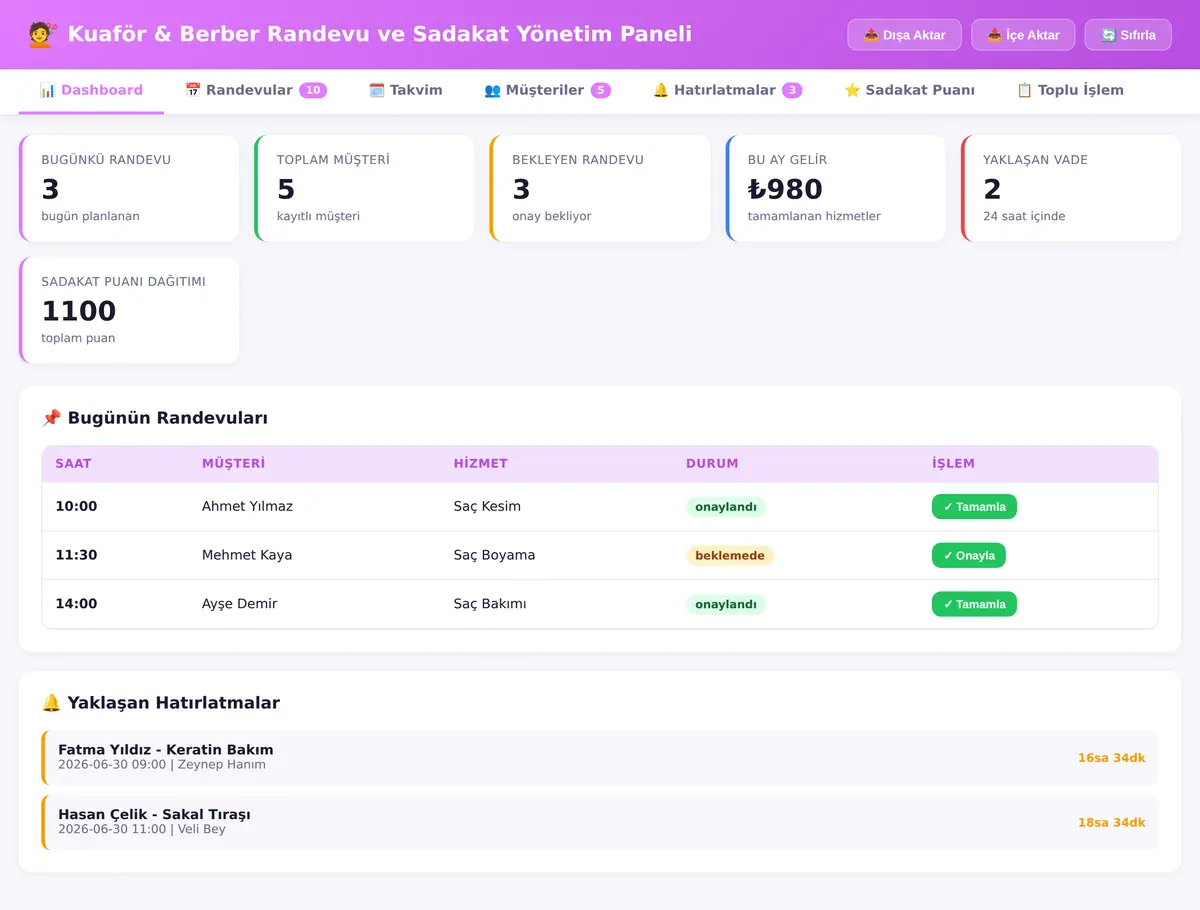Viewport: 1200px width, 910px height.
Task: Click customer name Ahmet Yılmaz in table
Action: pos(247,507)
